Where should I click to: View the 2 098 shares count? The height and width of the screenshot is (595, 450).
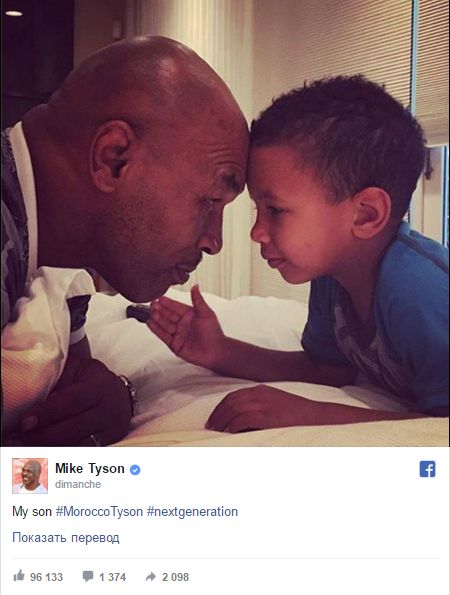coord(175,577)
